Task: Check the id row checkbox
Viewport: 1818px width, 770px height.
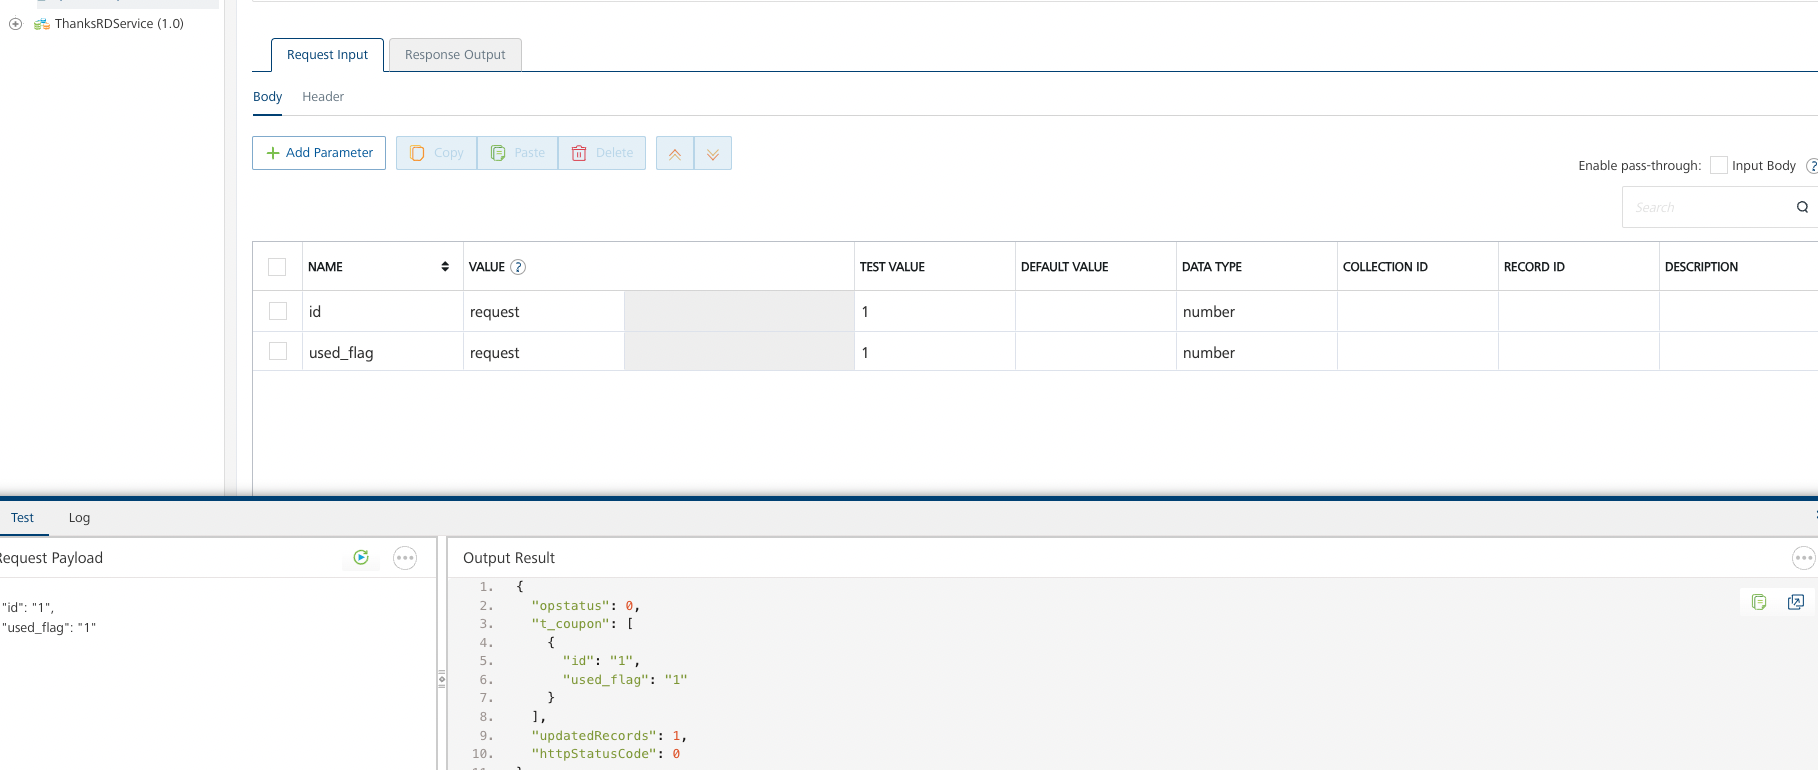Action: pos(278,311)
